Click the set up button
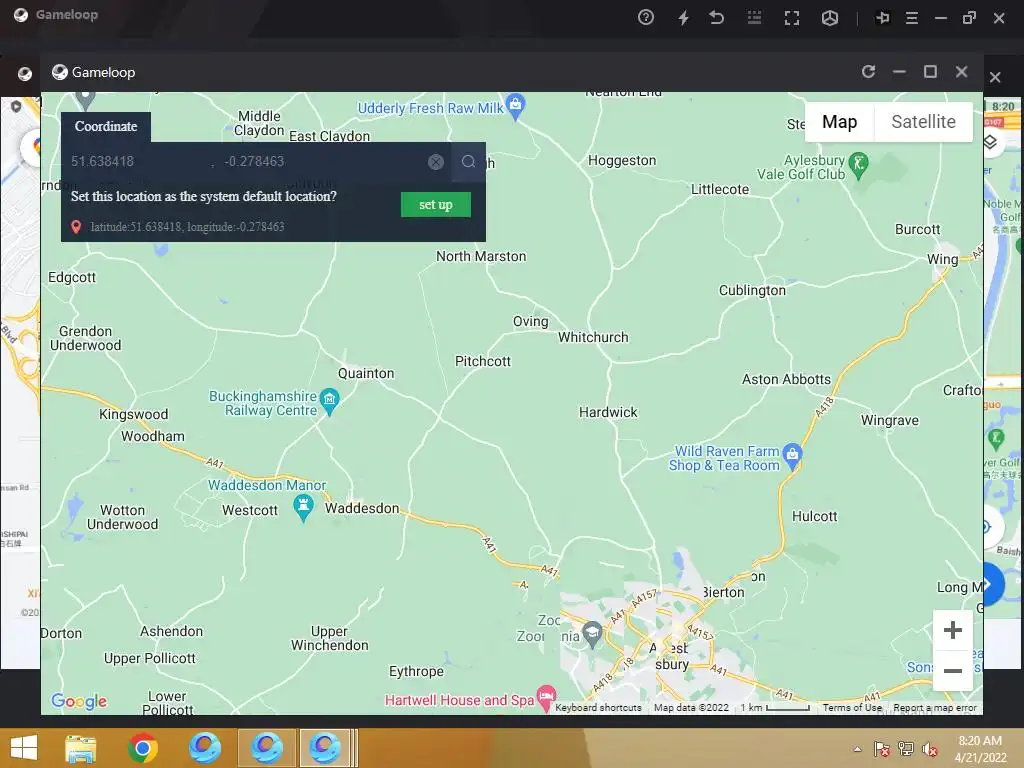 pyautogui.click(x=436, y=204)
